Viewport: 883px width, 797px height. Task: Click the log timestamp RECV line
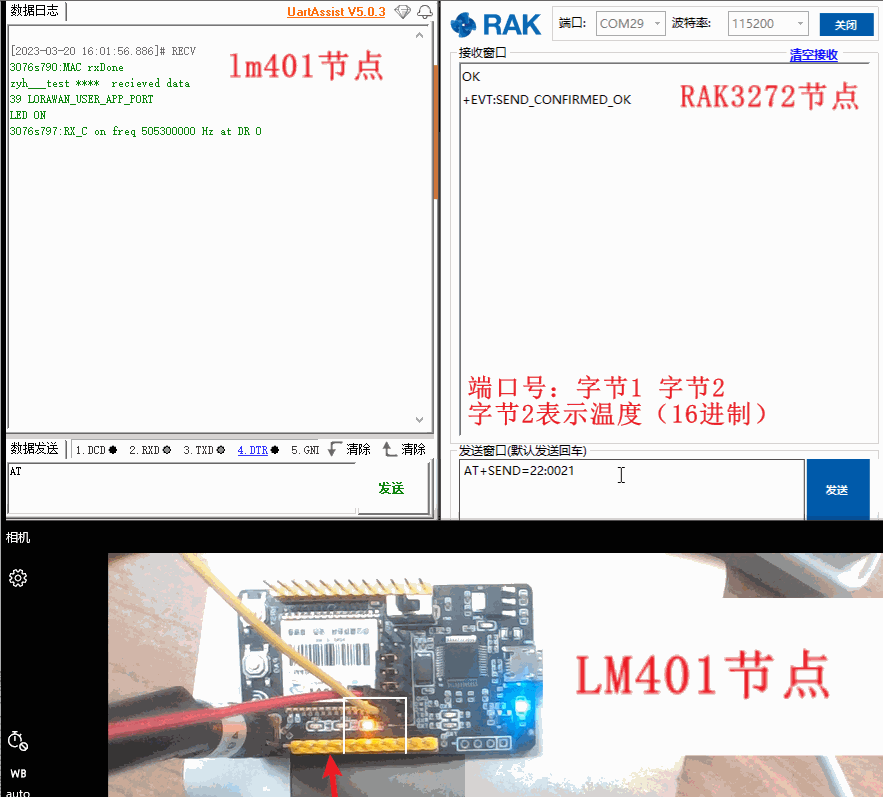[x=103, y=51]
